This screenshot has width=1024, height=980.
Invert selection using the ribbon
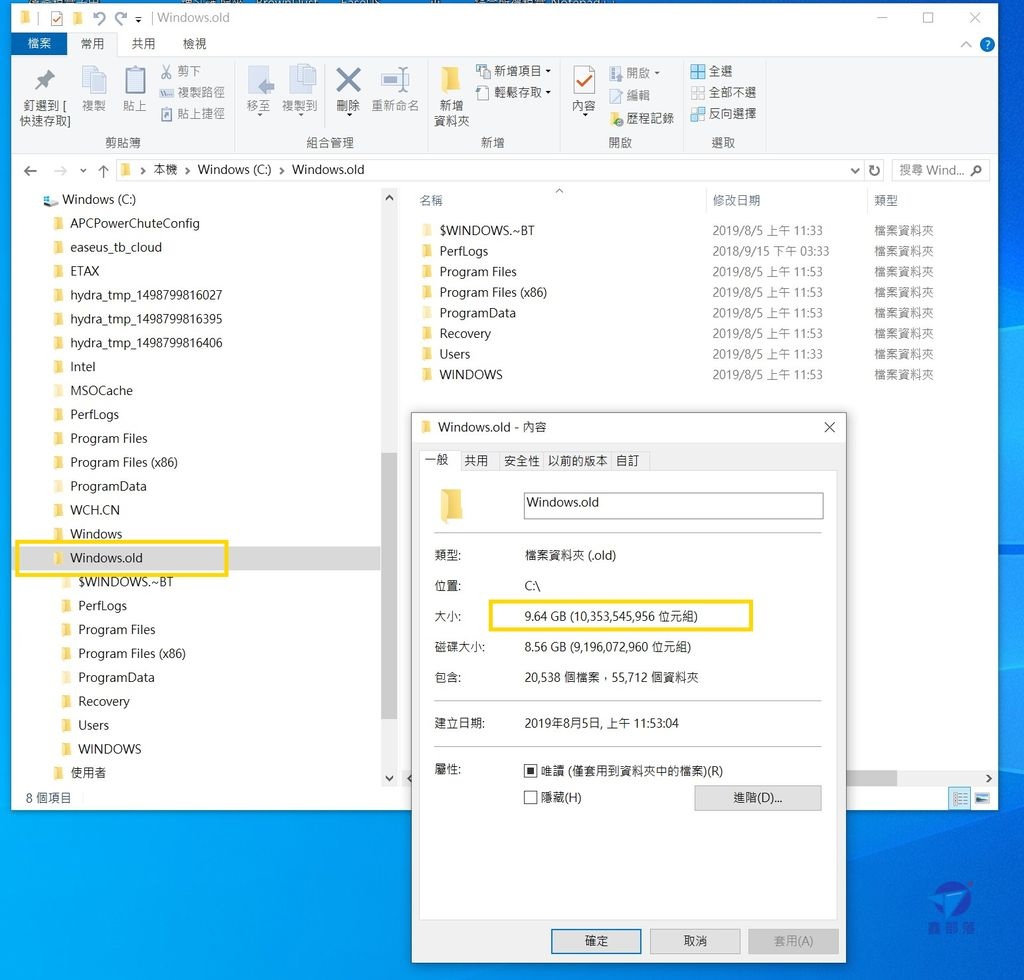pos(724,114)
